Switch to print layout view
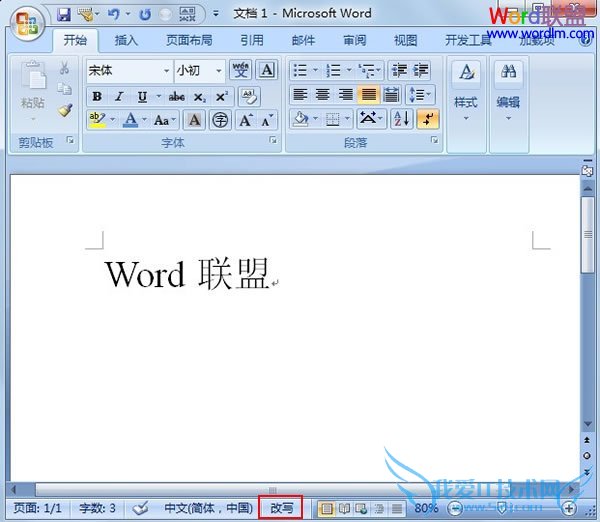The width and height of the screenshot is (600, 522). (x=326, y=508)
